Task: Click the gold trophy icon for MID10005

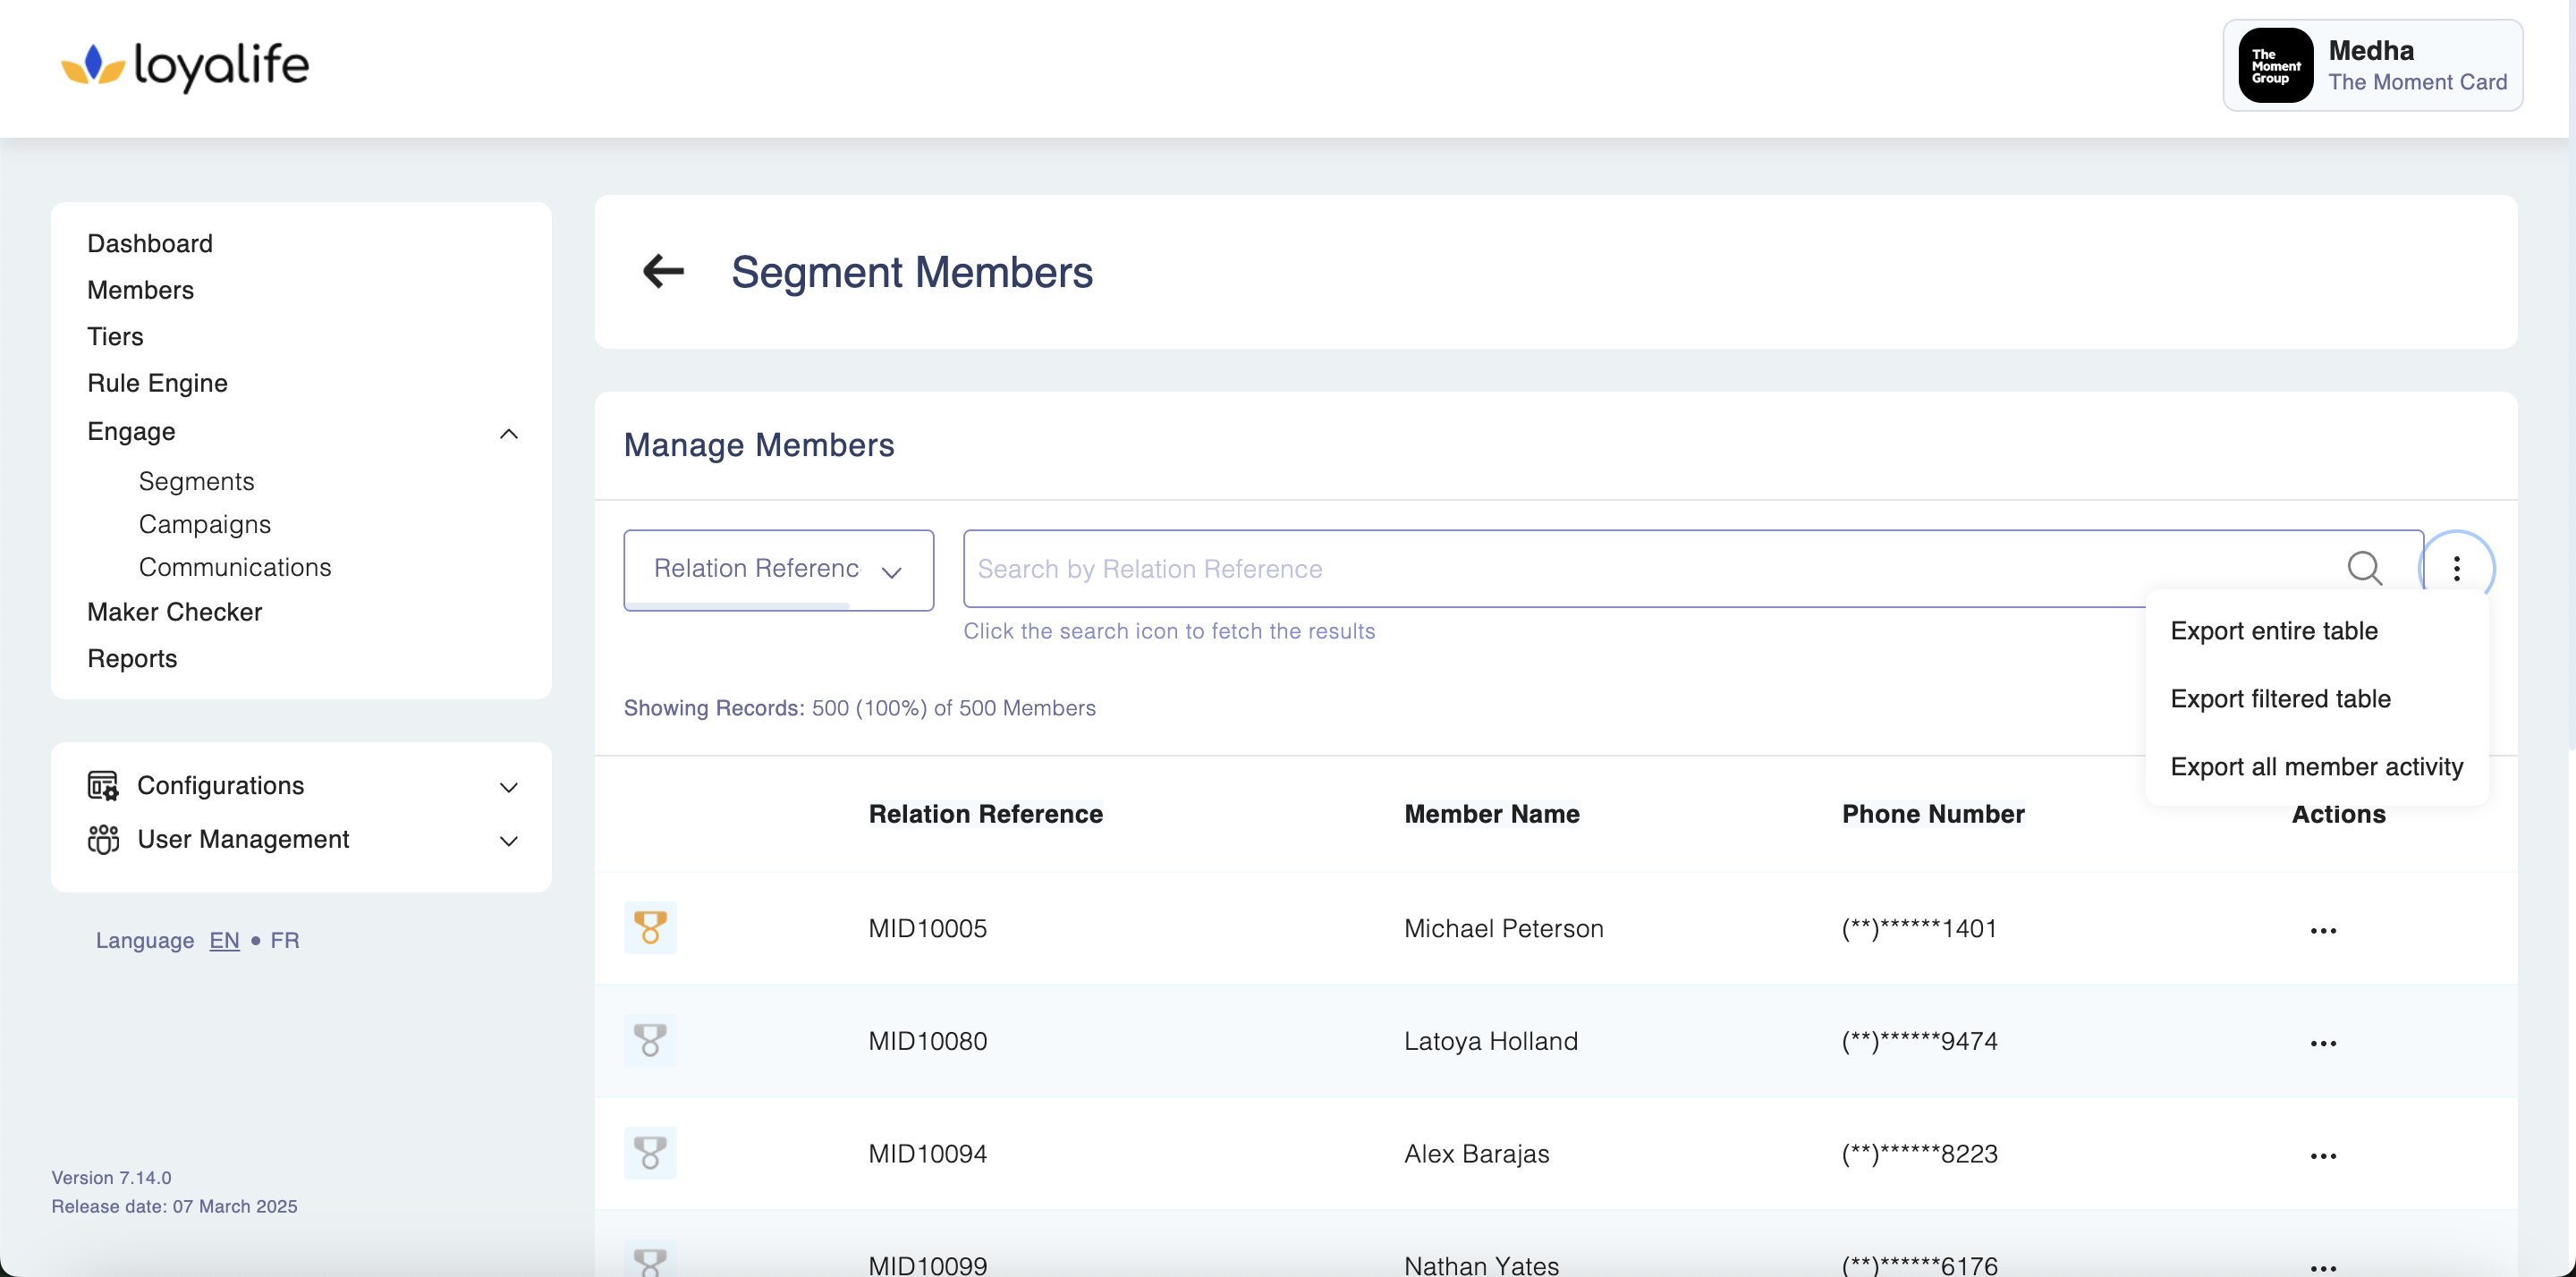Action: coord(650,927)
